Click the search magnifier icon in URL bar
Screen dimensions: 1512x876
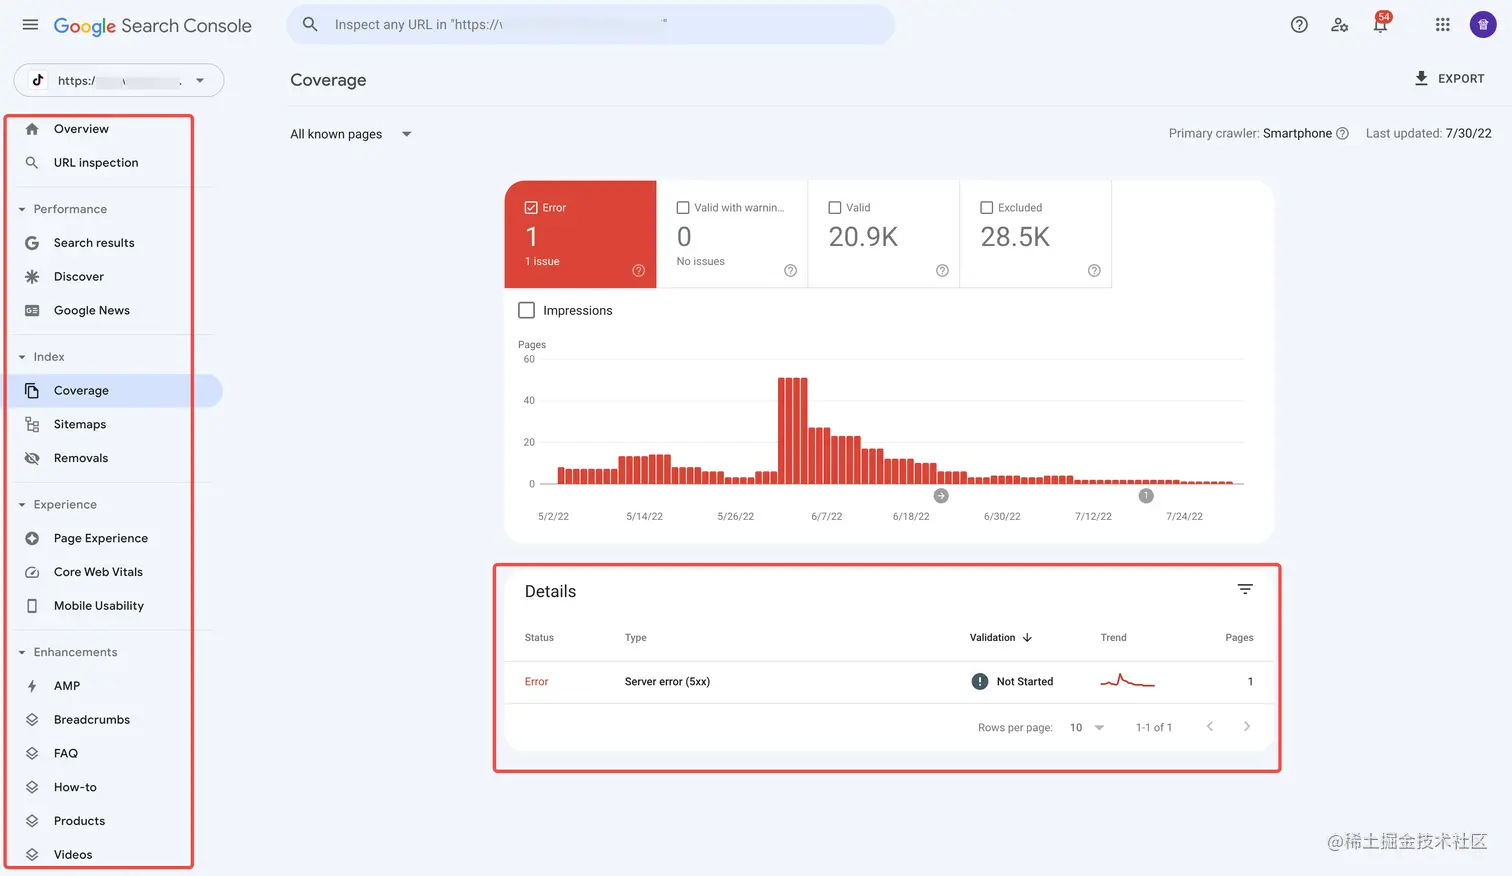310,24
